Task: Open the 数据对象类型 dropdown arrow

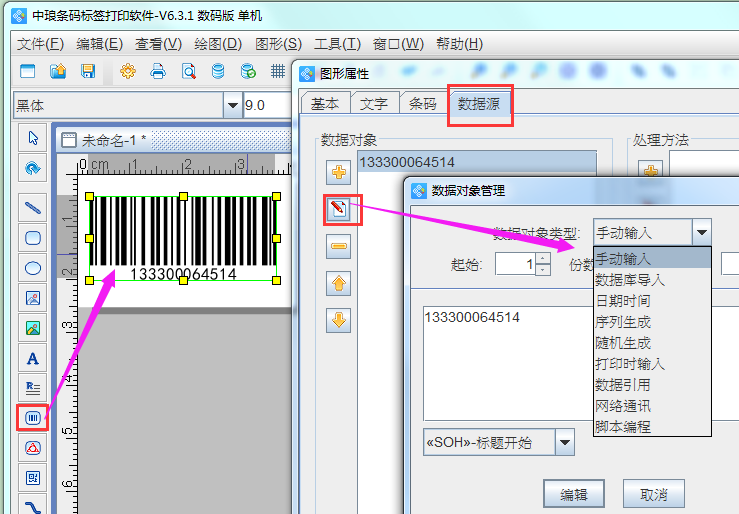Action: point(702,232)
